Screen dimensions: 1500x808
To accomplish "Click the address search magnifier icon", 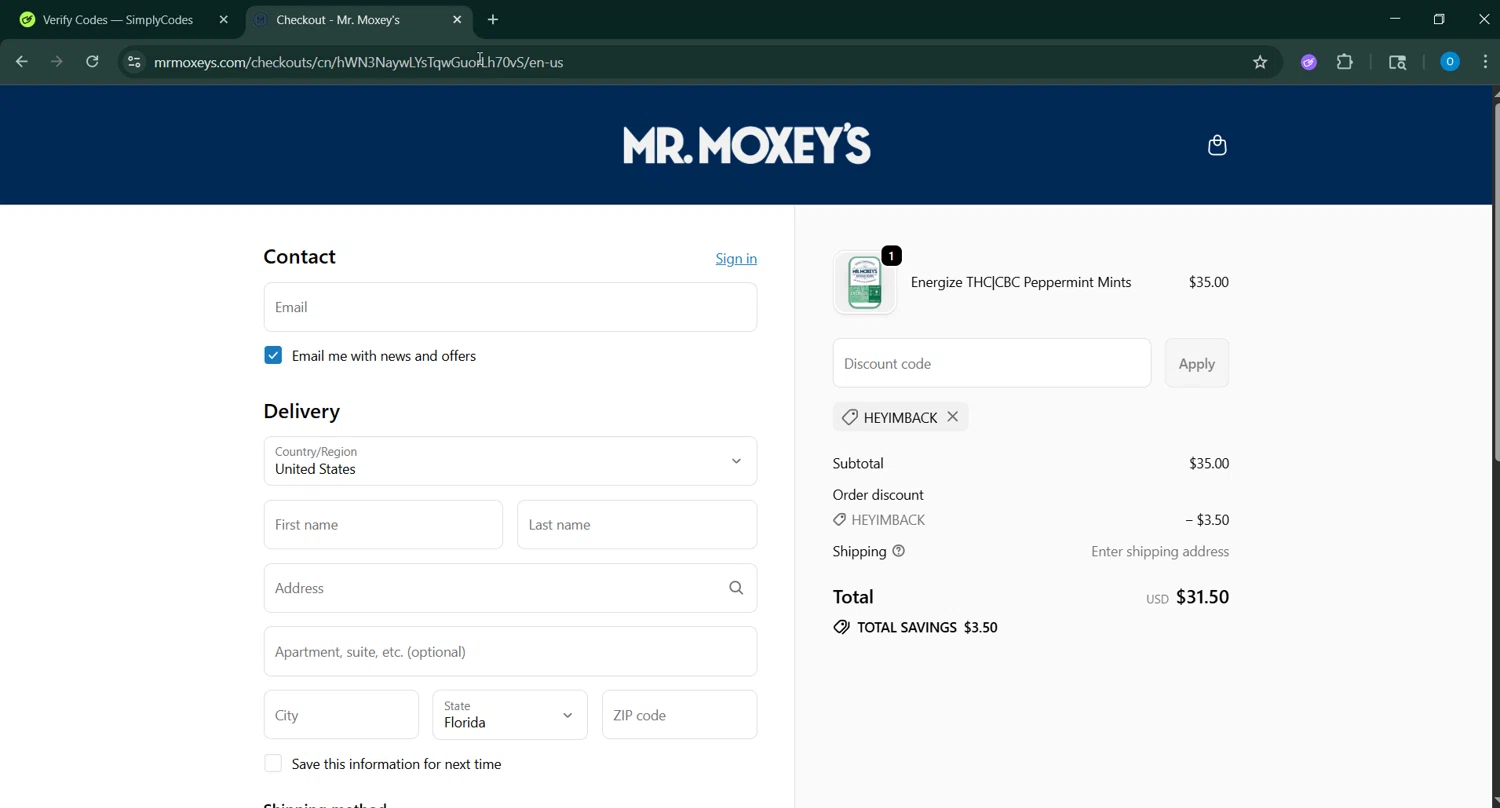I will click(736, 588).
